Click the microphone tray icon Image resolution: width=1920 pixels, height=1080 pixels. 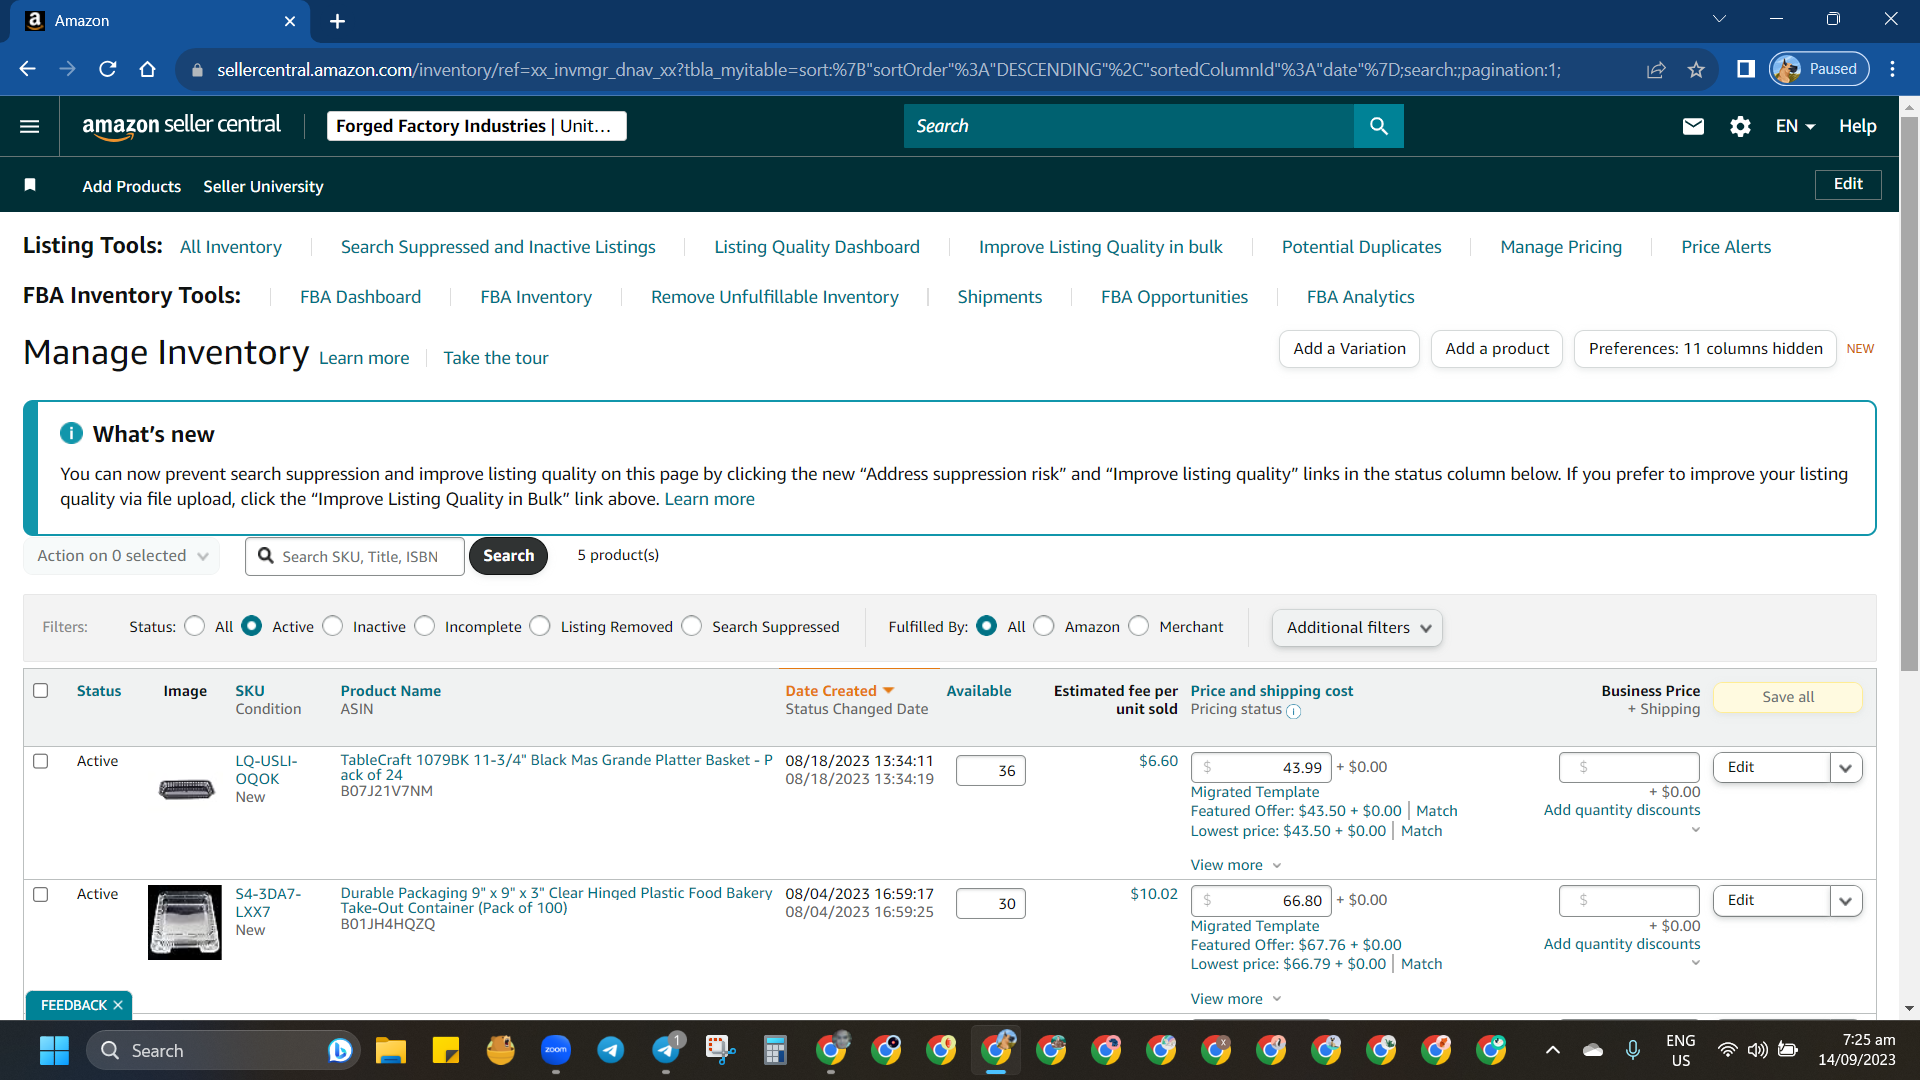(x=1633, y=1050)
